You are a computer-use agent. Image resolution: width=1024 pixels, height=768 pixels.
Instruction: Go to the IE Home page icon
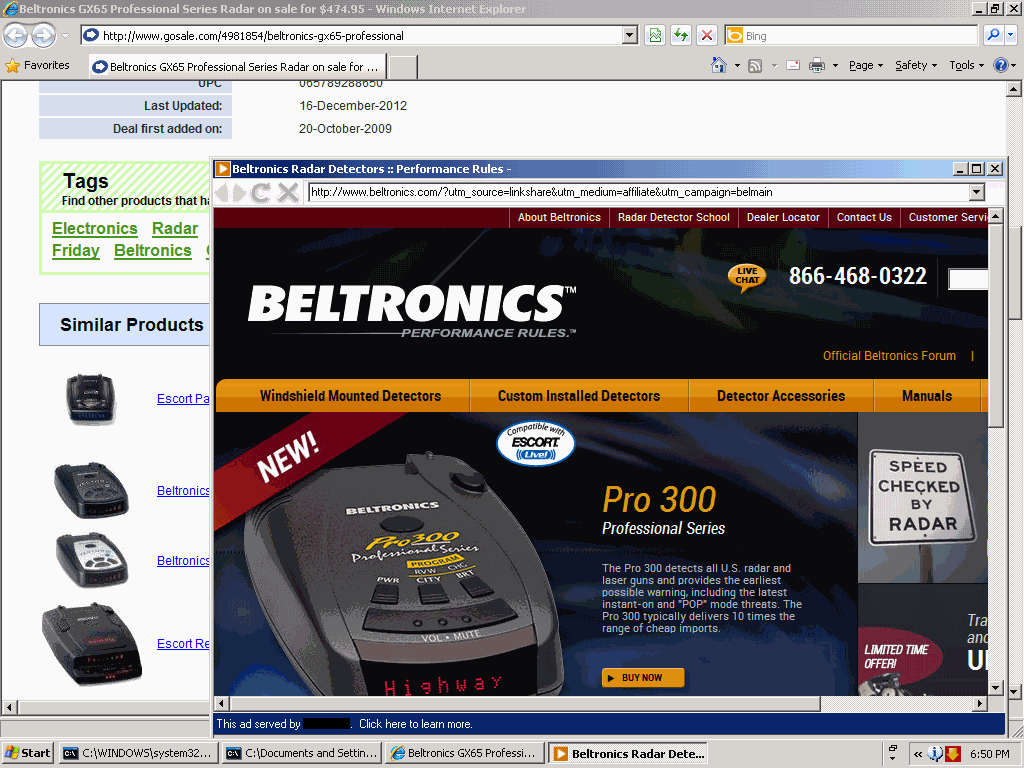718,65
